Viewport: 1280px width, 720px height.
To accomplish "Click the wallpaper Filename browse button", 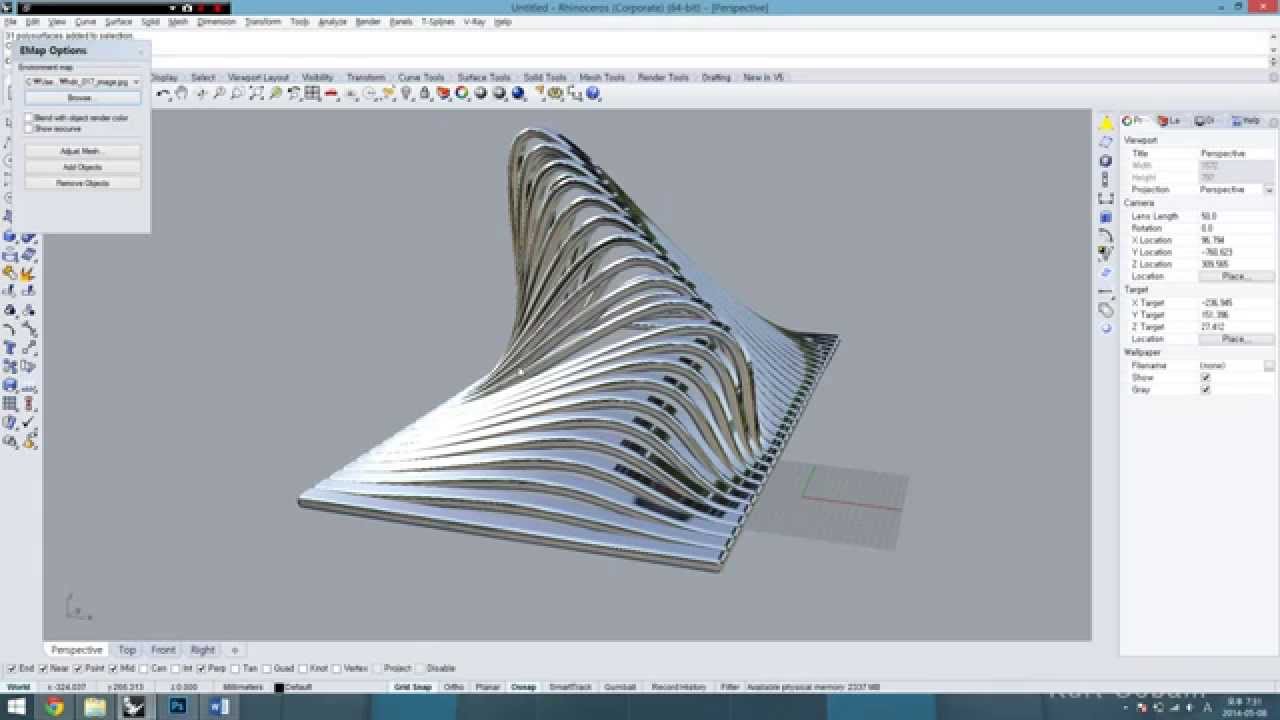I will [x=1269, y=365].
